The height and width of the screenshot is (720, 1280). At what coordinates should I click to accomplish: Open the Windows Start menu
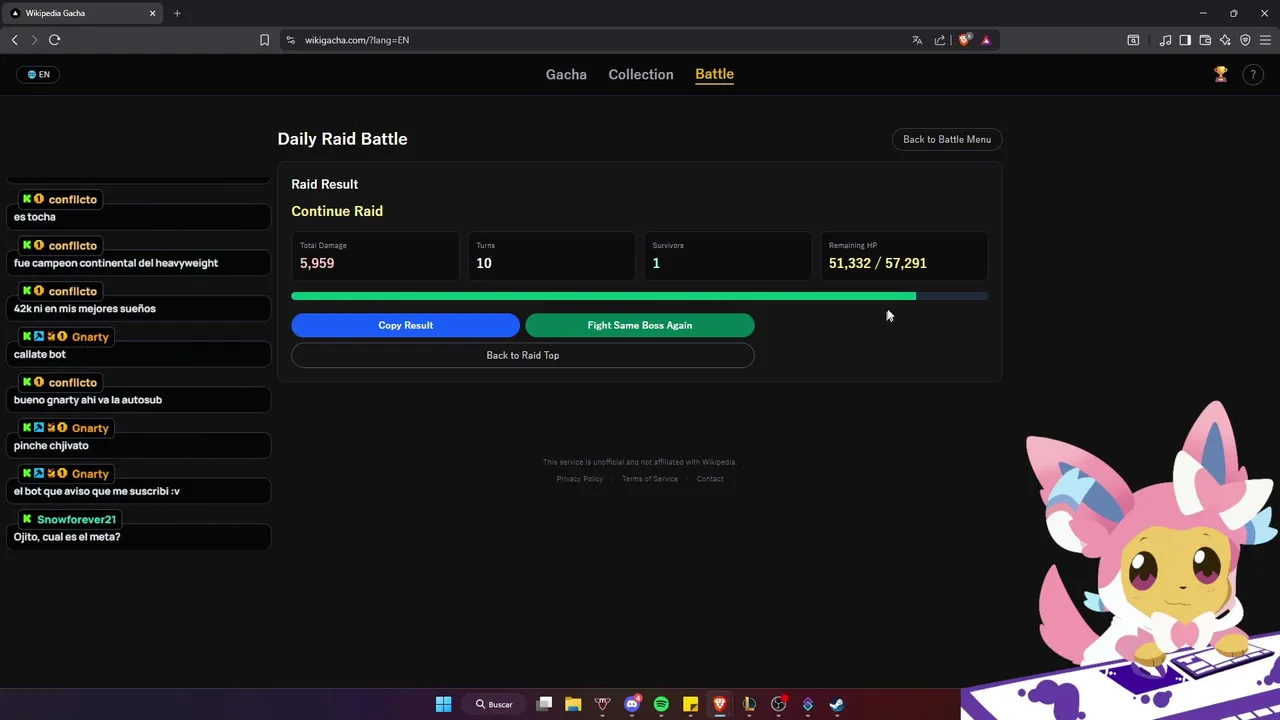[x=443, y=704]
